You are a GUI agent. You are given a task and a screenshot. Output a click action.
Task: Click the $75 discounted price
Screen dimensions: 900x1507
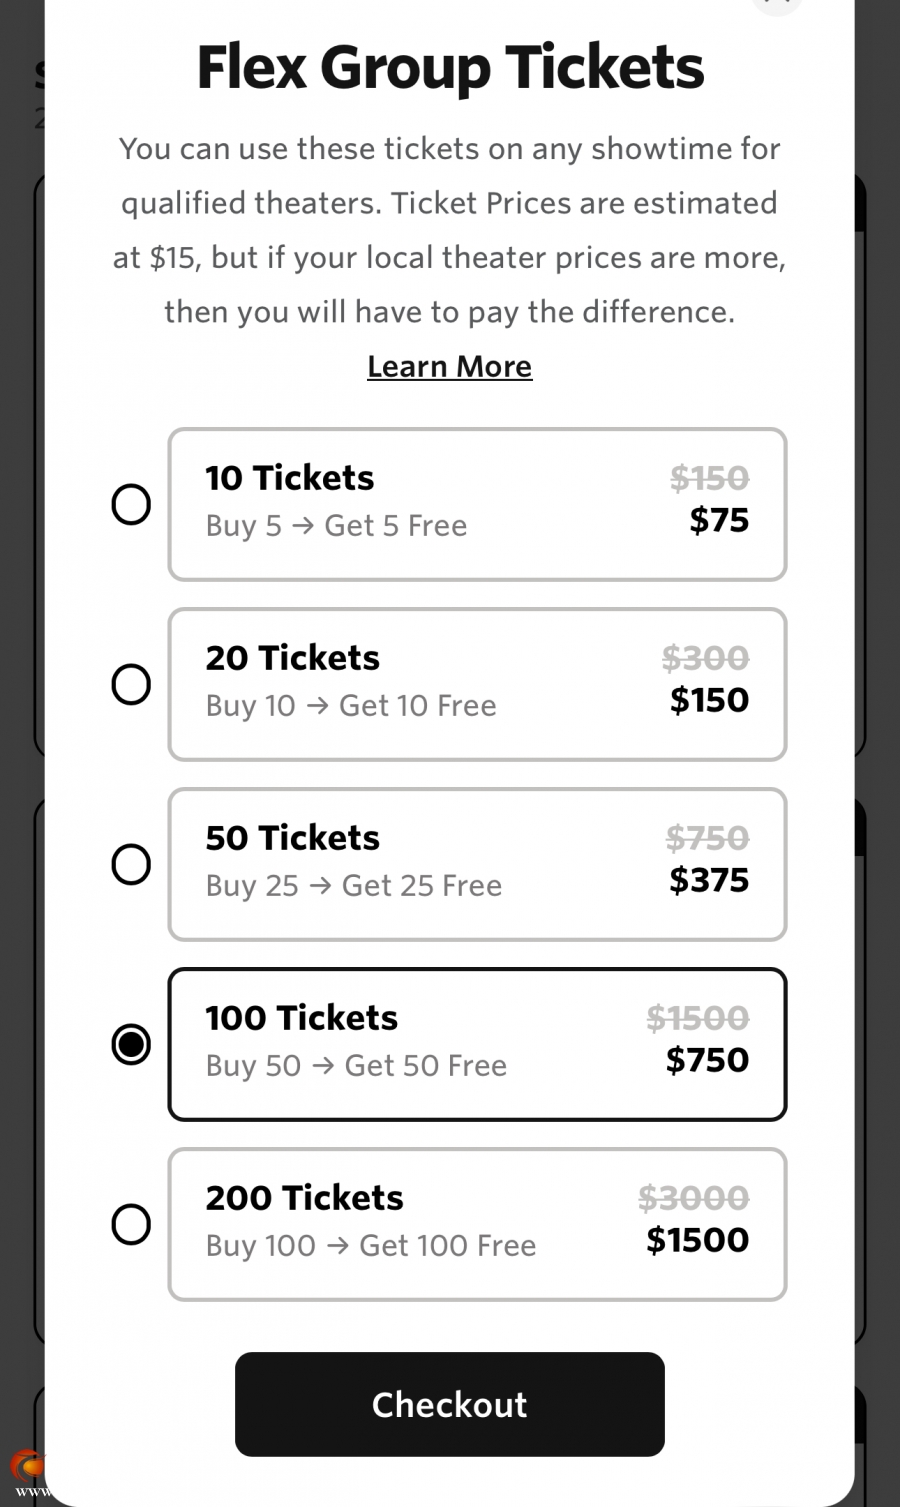718,520
